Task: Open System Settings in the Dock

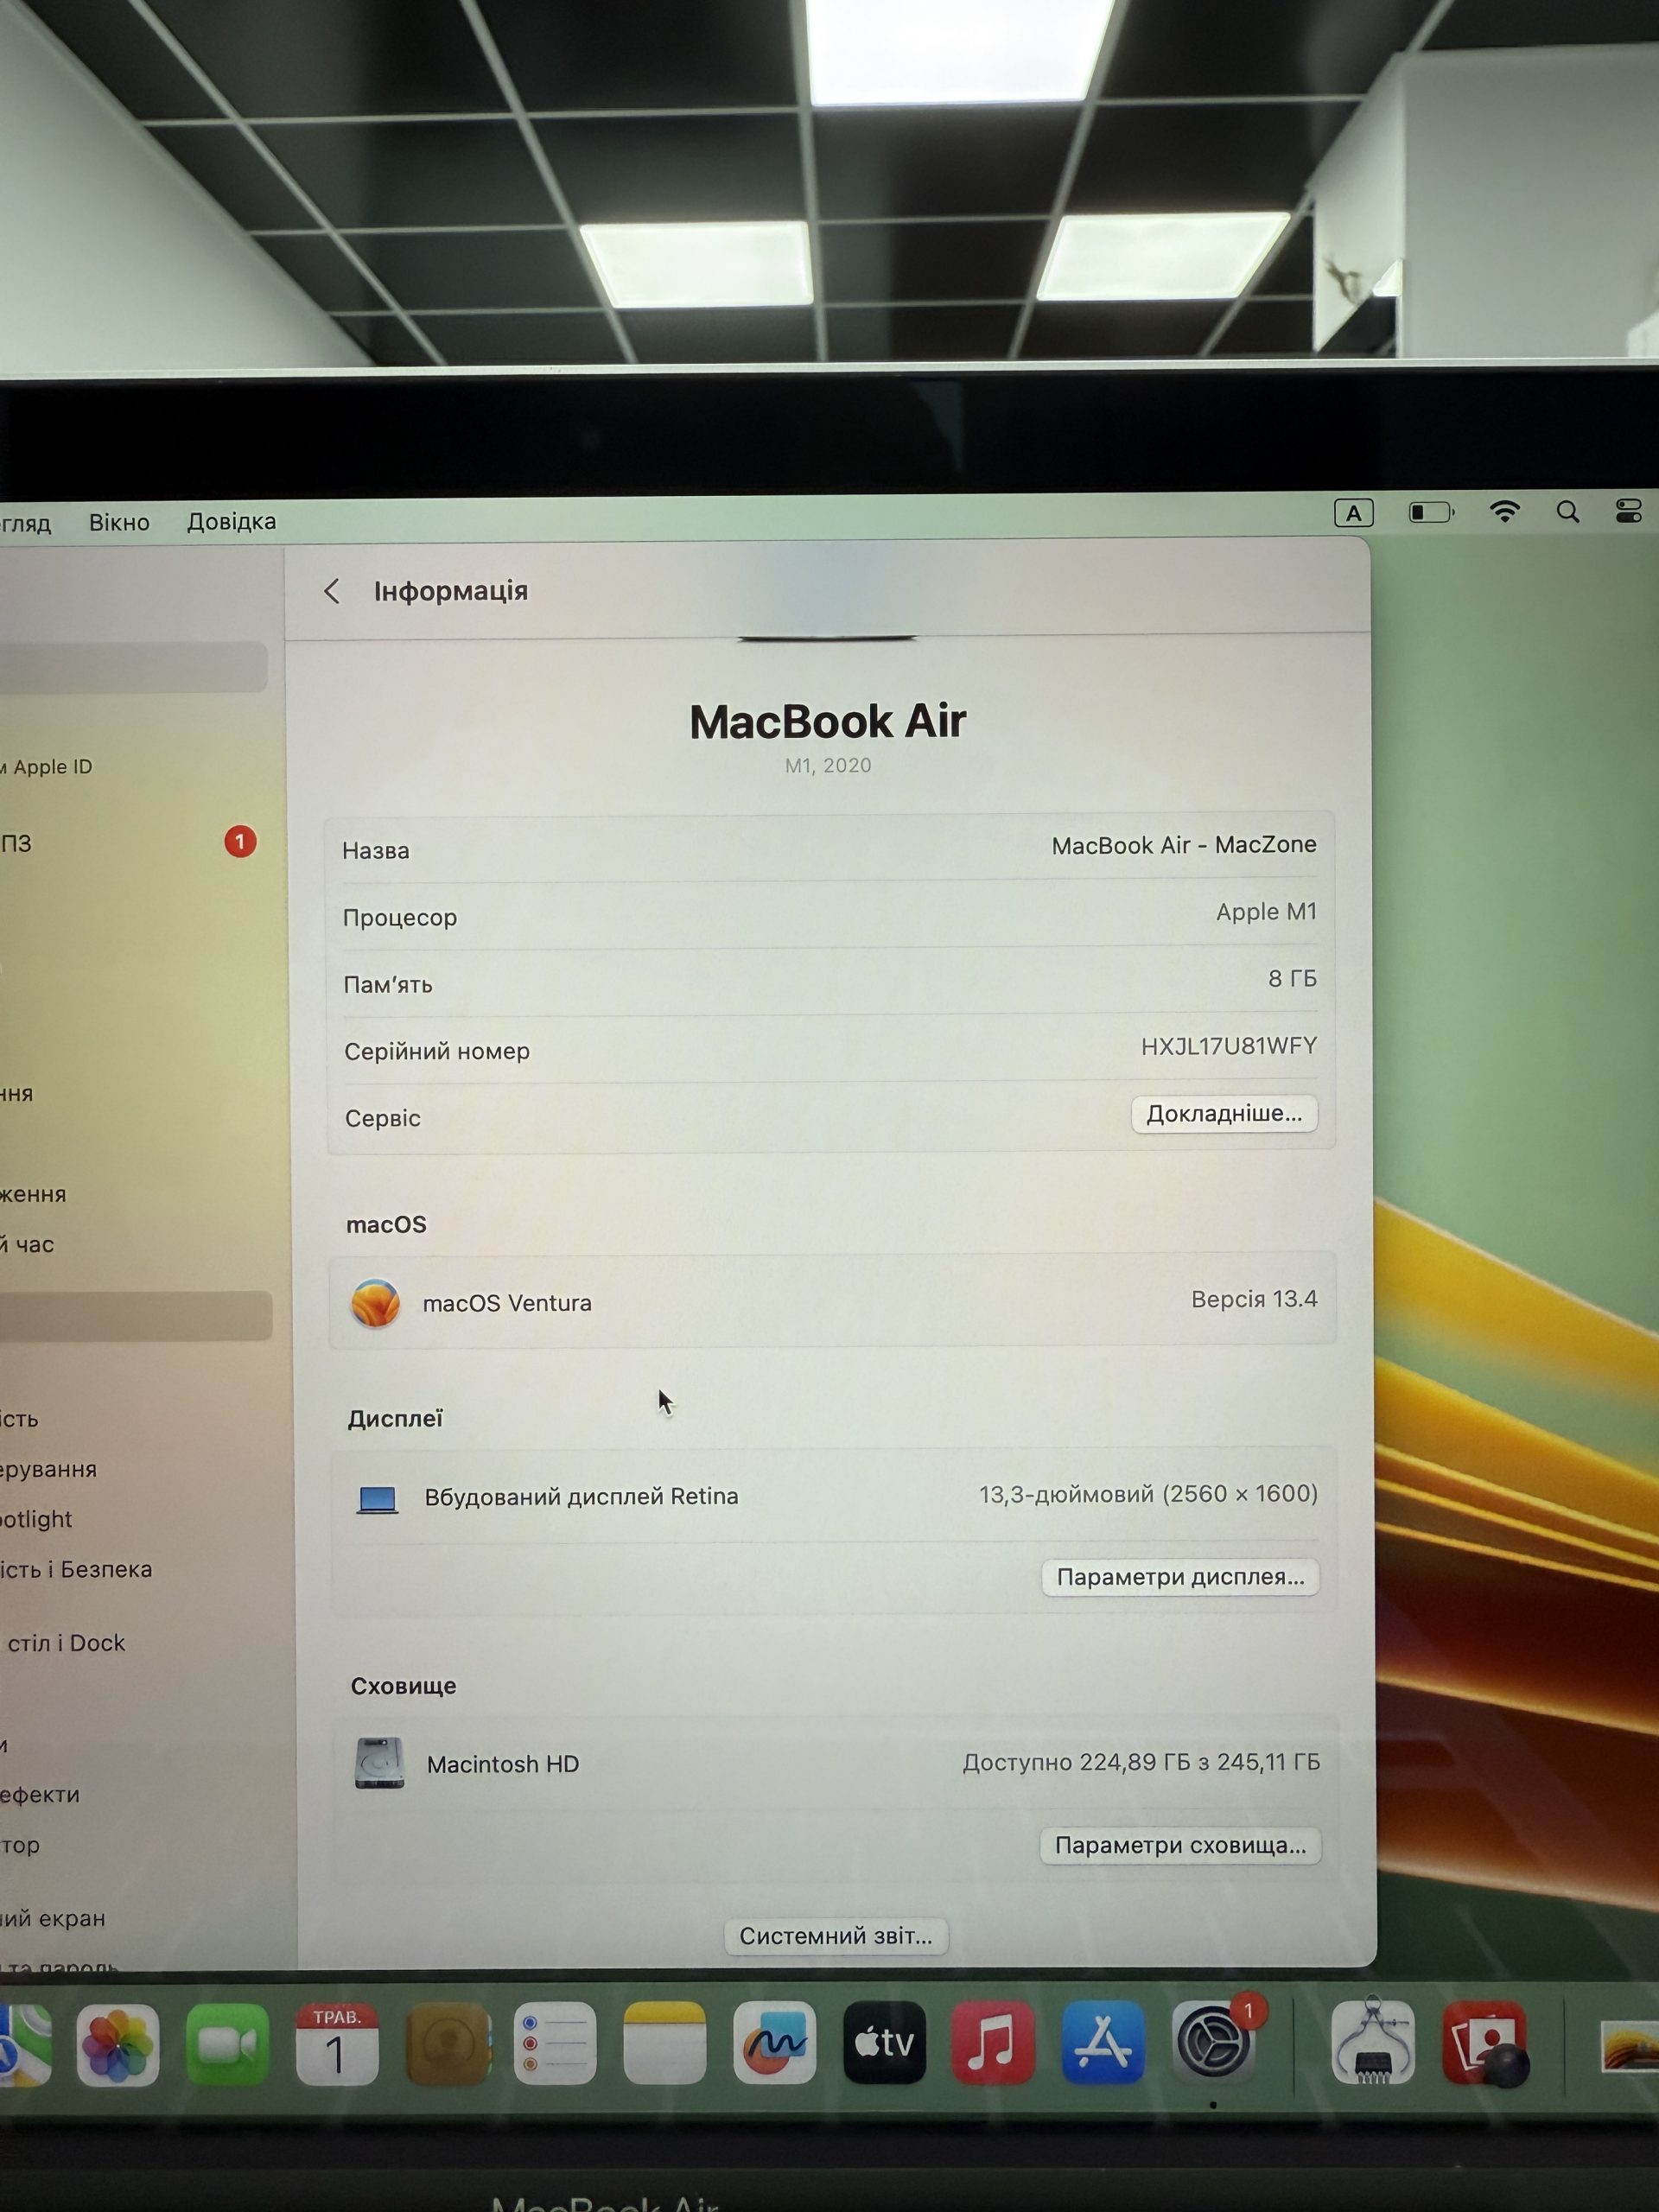Action: pos(1213,2042)
